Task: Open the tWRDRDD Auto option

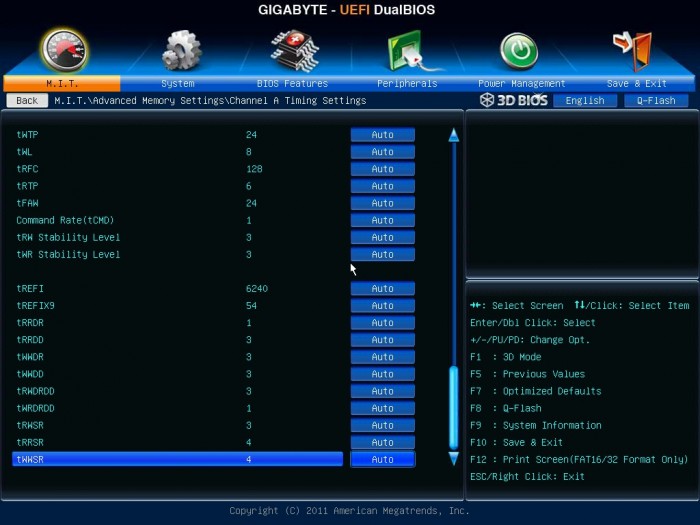Action: coord(383,408)
